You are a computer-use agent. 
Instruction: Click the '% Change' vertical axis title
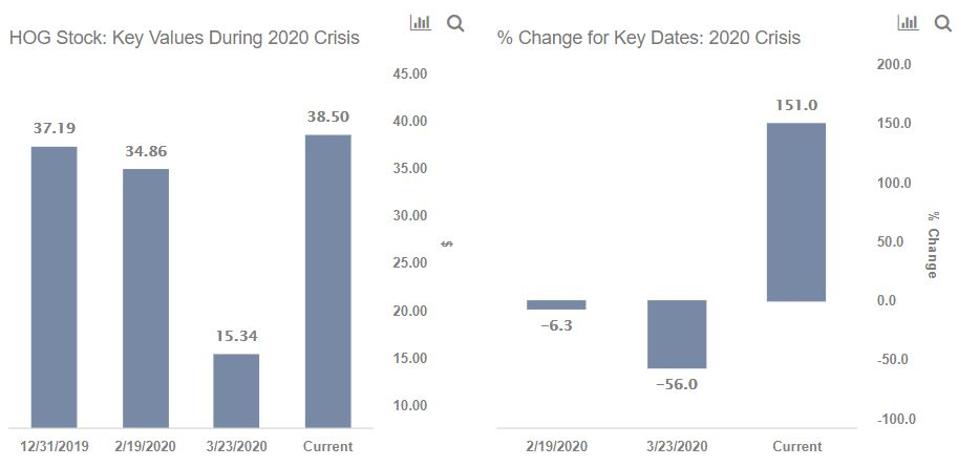pyautogui.click(x=932, y=244)
